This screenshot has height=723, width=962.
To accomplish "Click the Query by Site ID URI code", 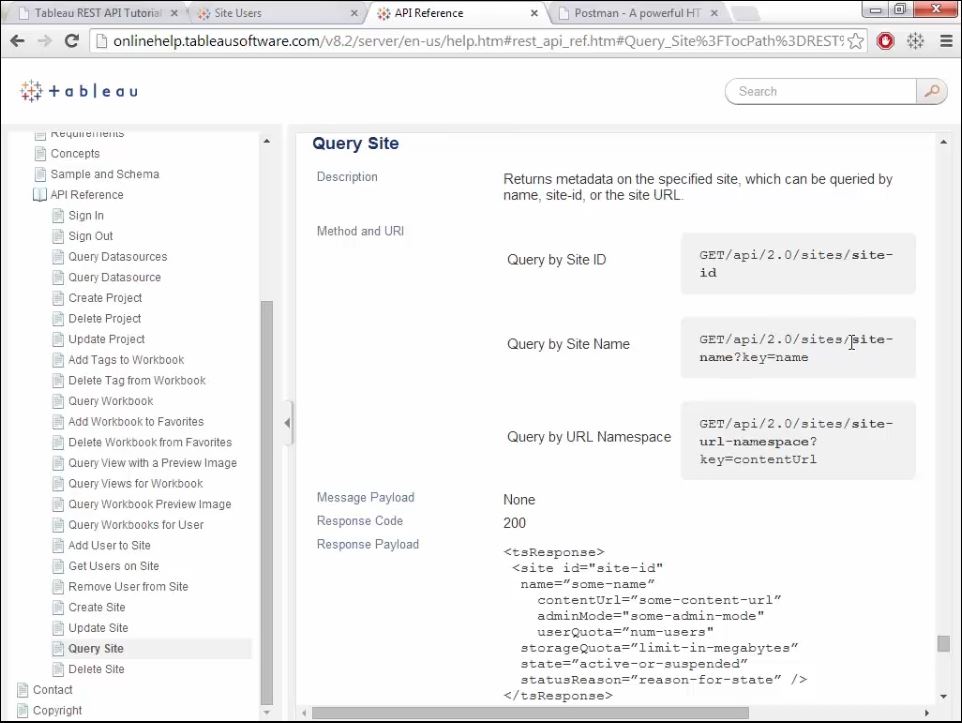I will click(796, 264).
